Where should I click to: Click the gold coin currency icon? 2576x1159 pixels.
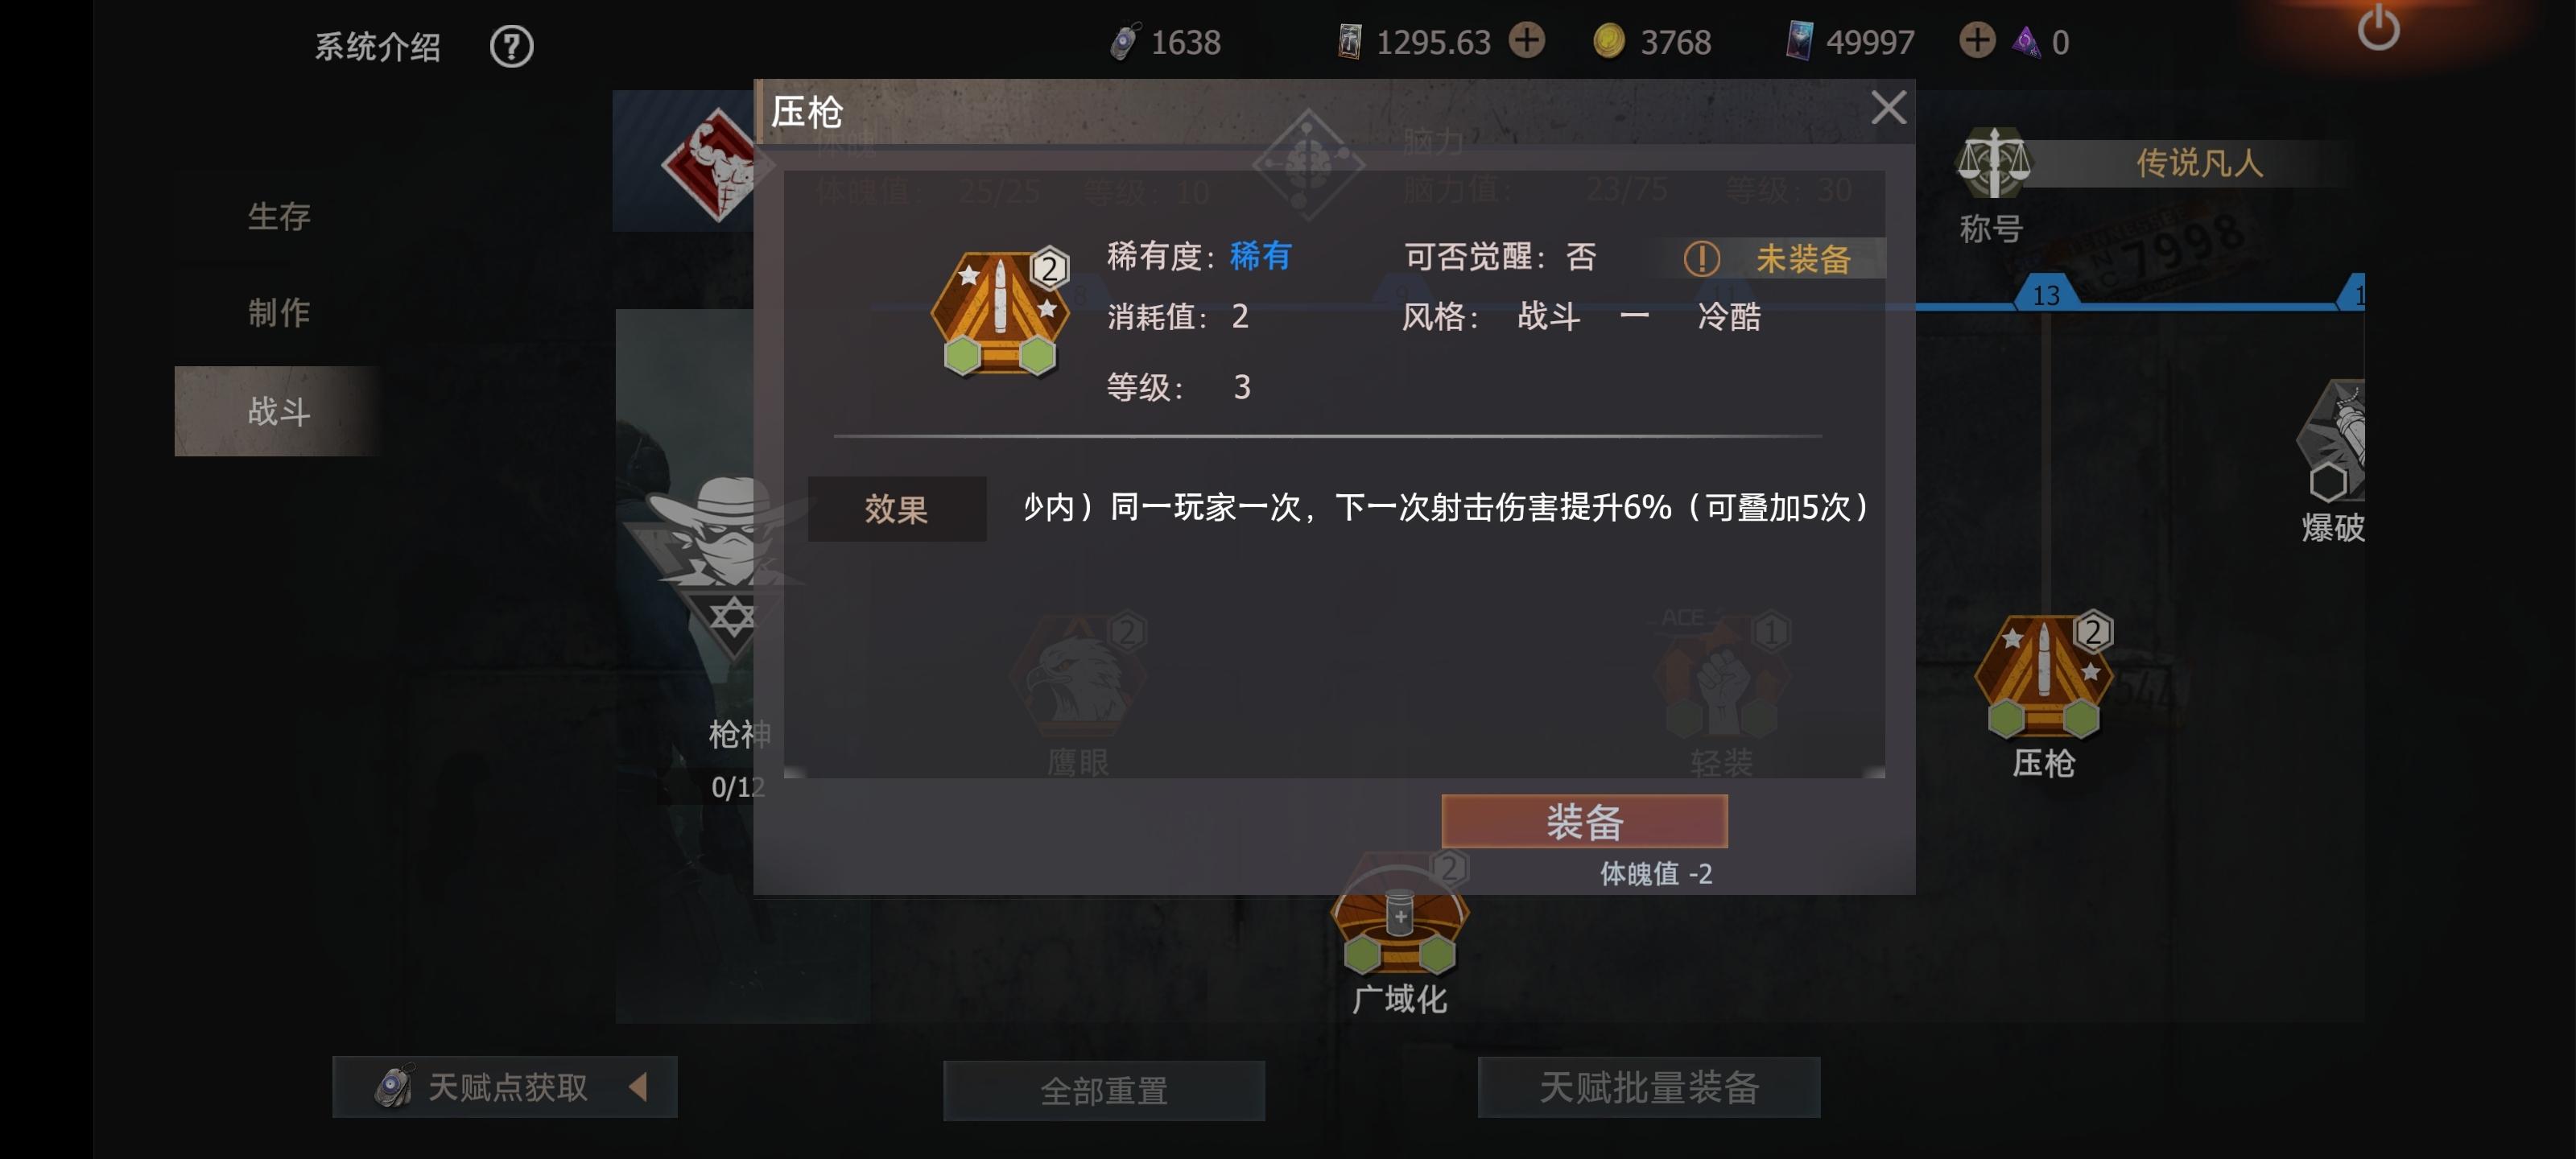1608,42
